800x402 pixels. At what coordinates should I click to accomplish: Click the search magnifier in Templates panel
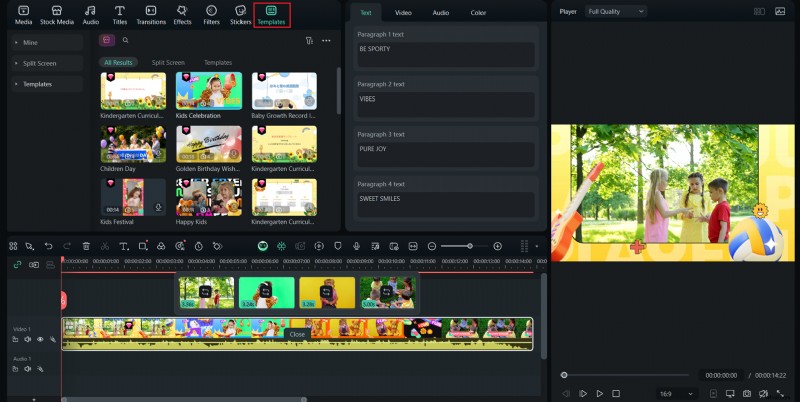coord(126,40)
